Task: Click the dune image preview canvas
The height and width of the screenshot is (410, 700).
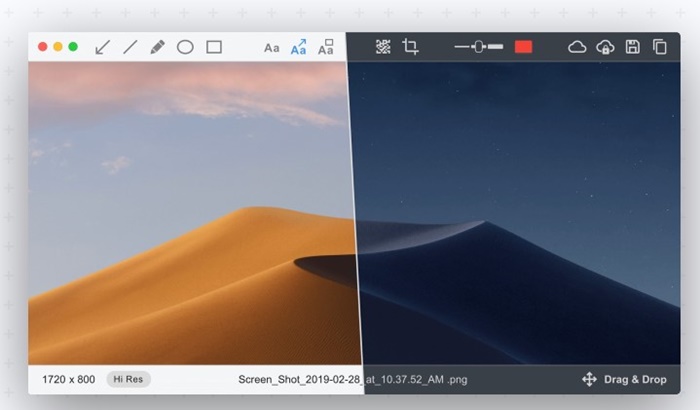Action: coord(354,213)
